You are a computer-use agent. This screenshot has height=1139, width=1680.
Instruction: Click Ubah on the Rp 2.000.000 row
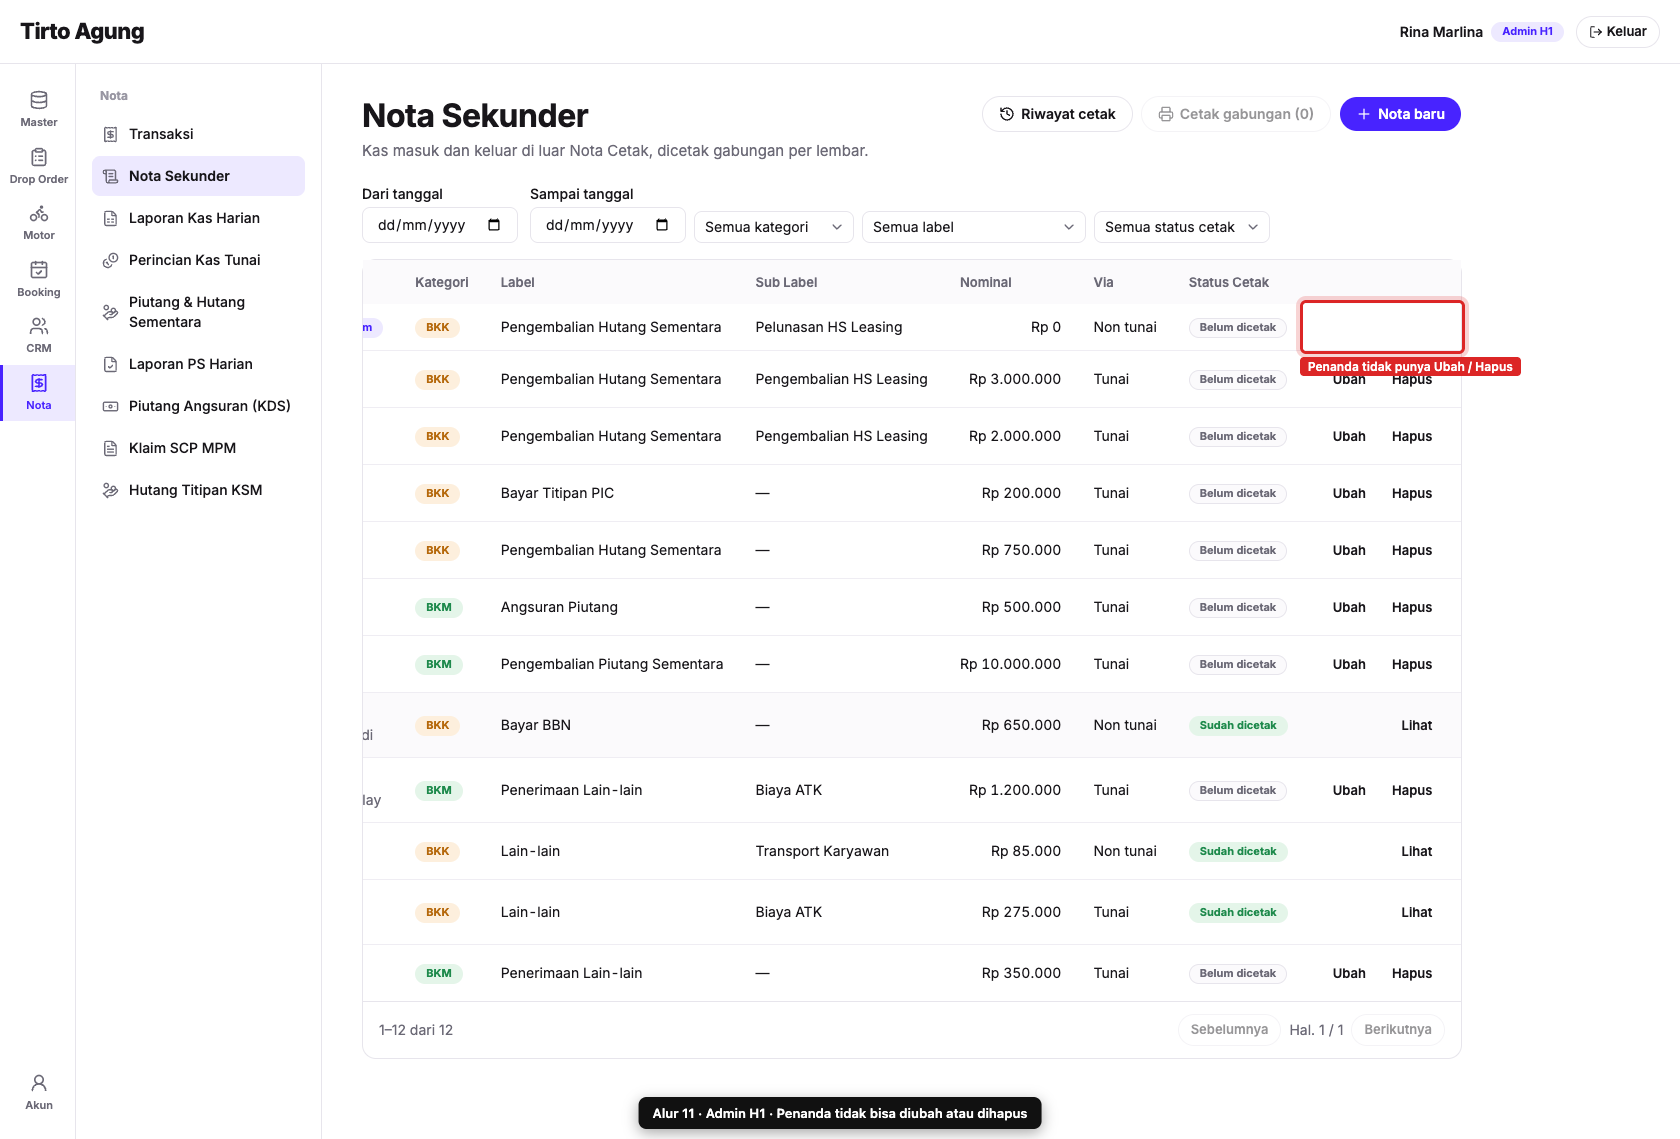tap(1349, 436)
